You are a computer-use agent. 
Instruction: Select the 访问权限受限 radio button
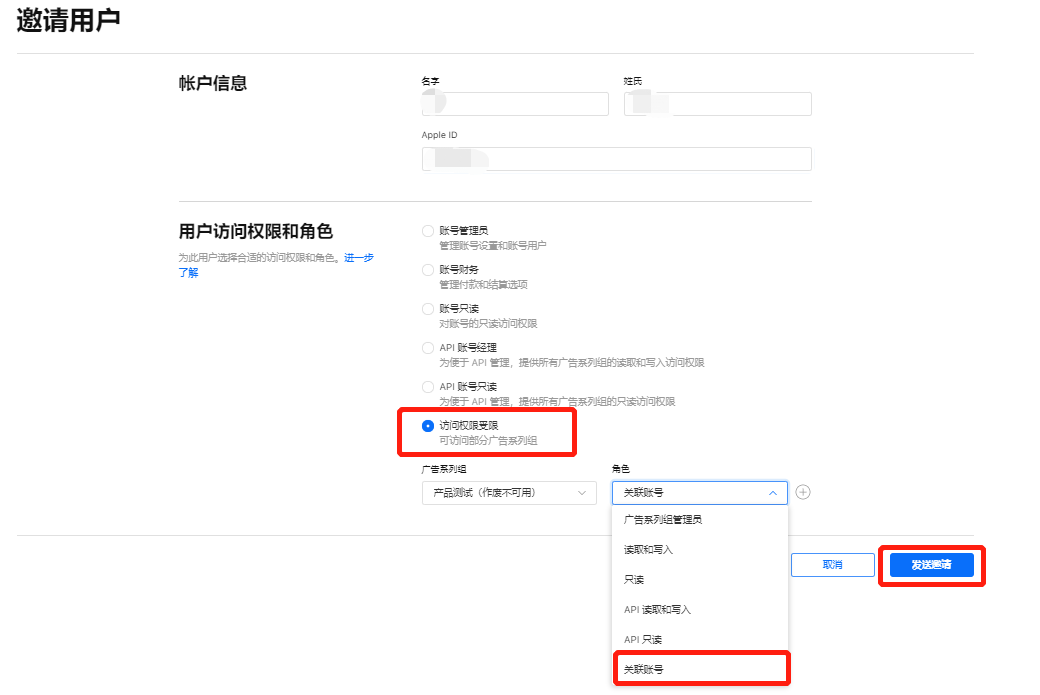point(426,424)
